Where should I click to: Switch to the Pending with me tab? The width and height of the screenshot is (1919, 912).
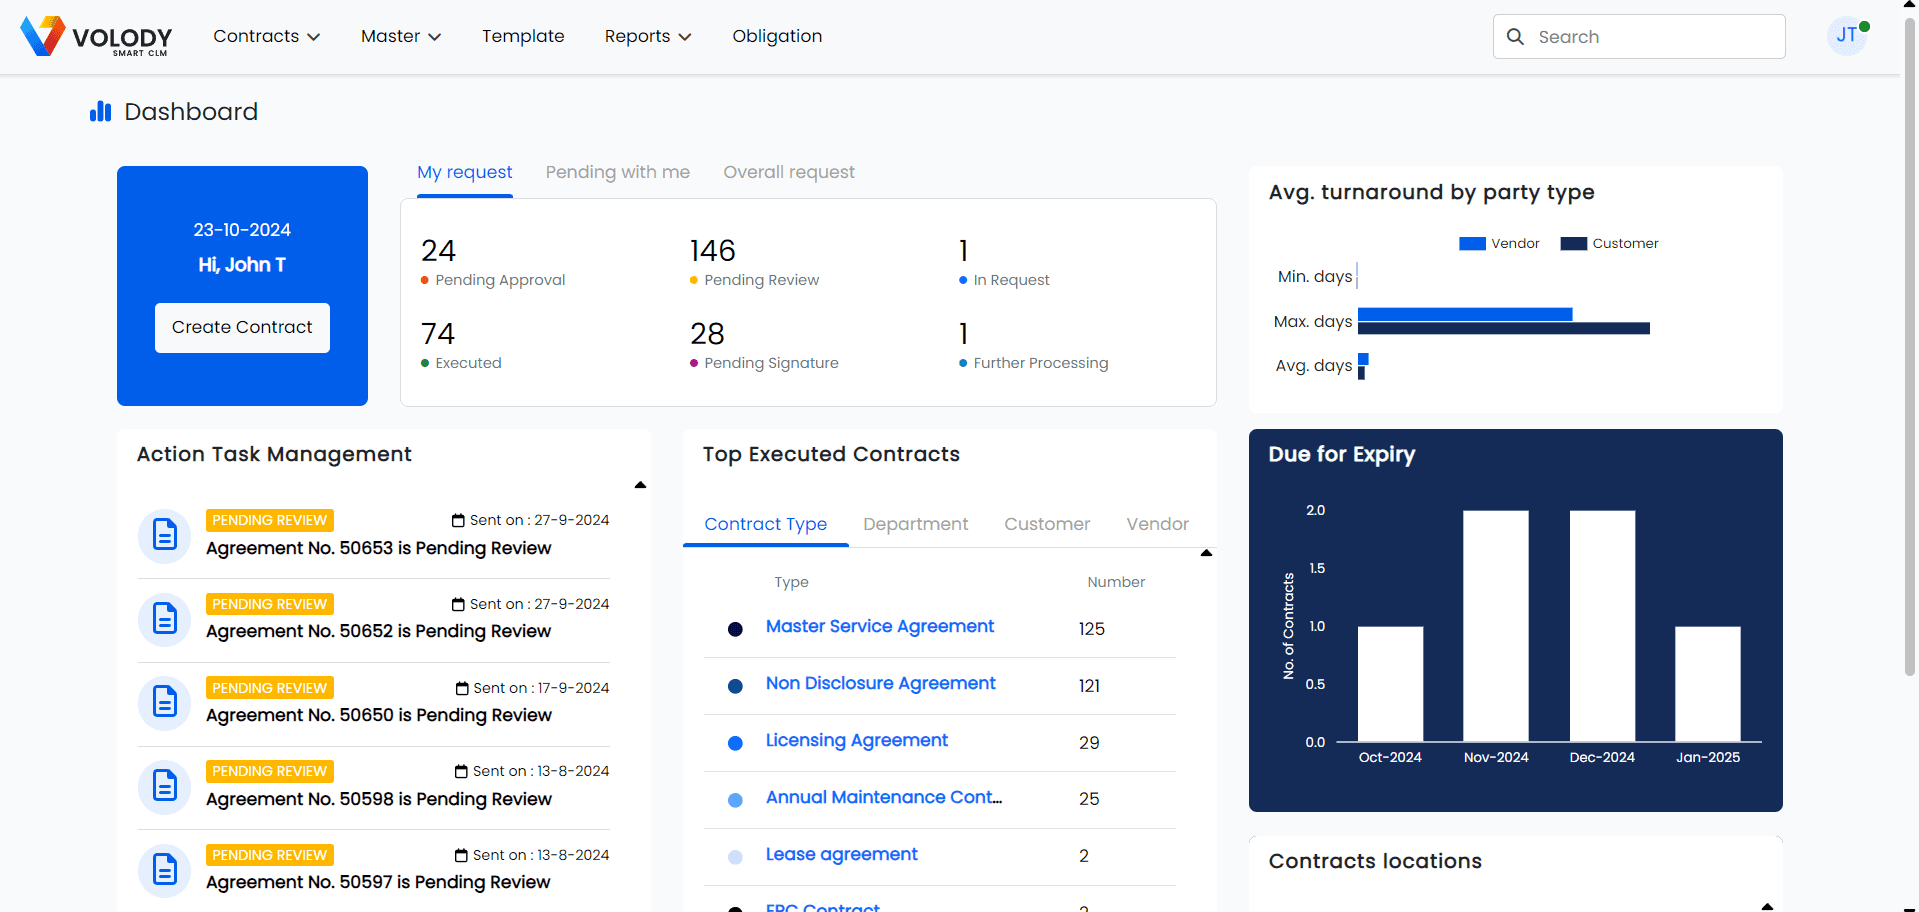617,172
